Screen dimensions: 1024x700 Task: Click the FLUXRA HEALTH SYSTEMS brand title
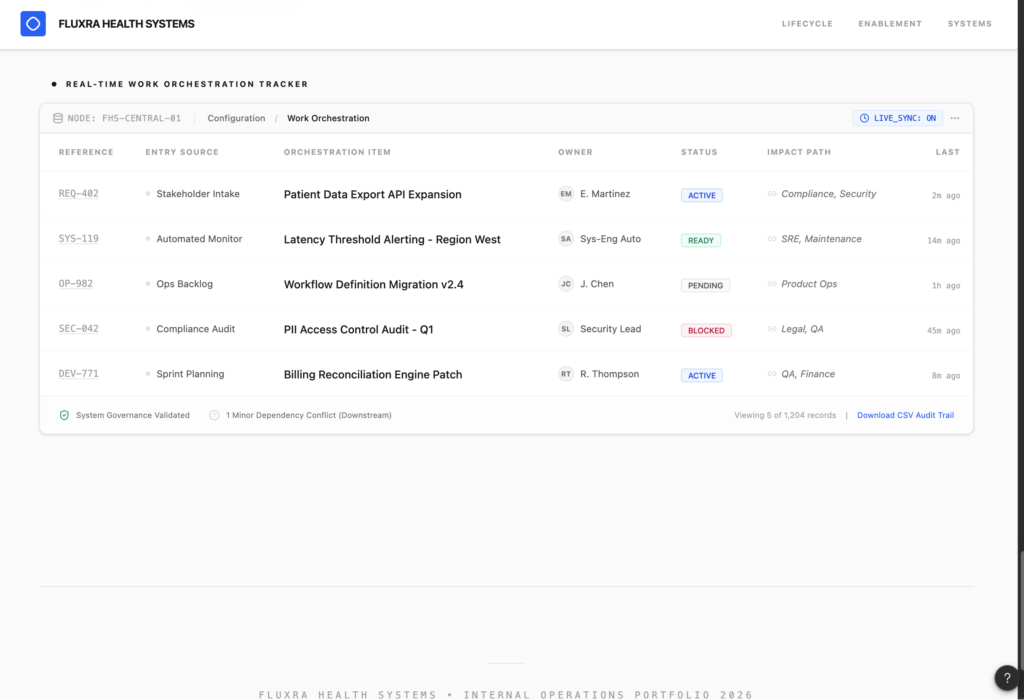coord(126,24)
